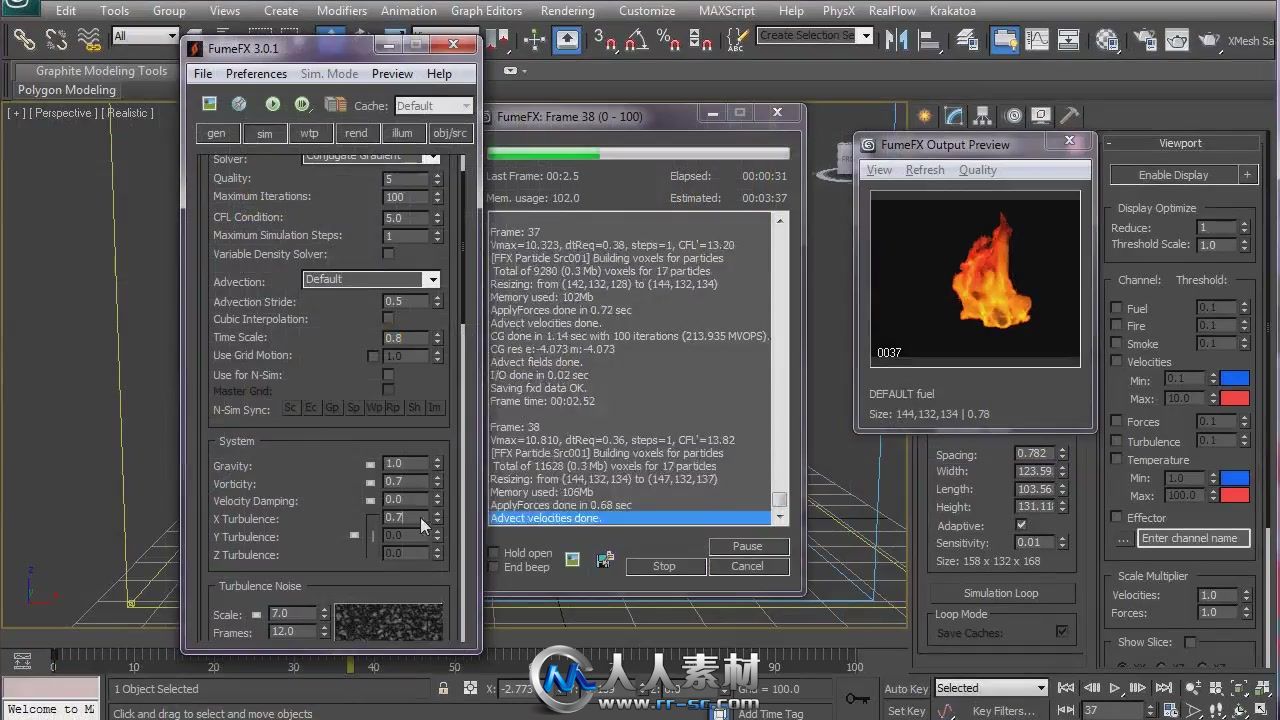The height and width of the screenshot is (720, 1280).
Task: Play the animation in 3ds Max
Action: [1115, 688]
